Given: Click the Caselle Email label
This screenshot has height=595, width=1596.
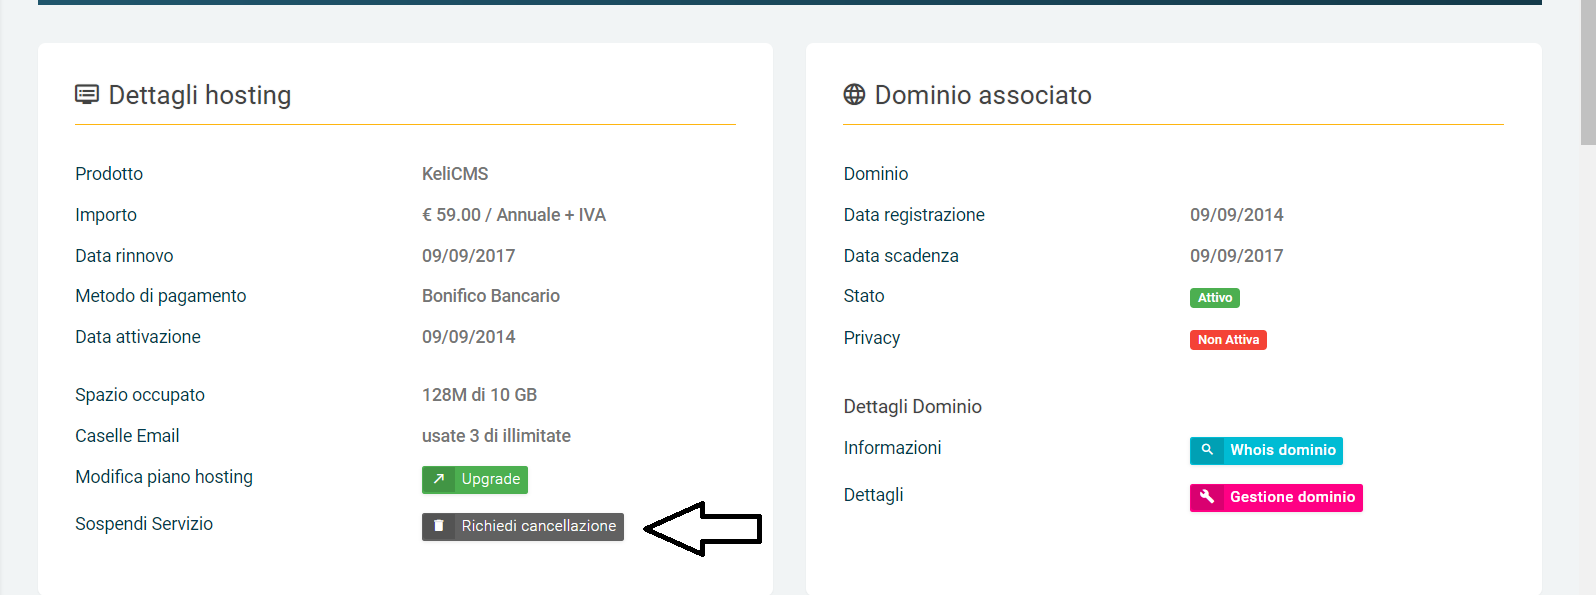Looking at the screenshot, I should (127, 436).
